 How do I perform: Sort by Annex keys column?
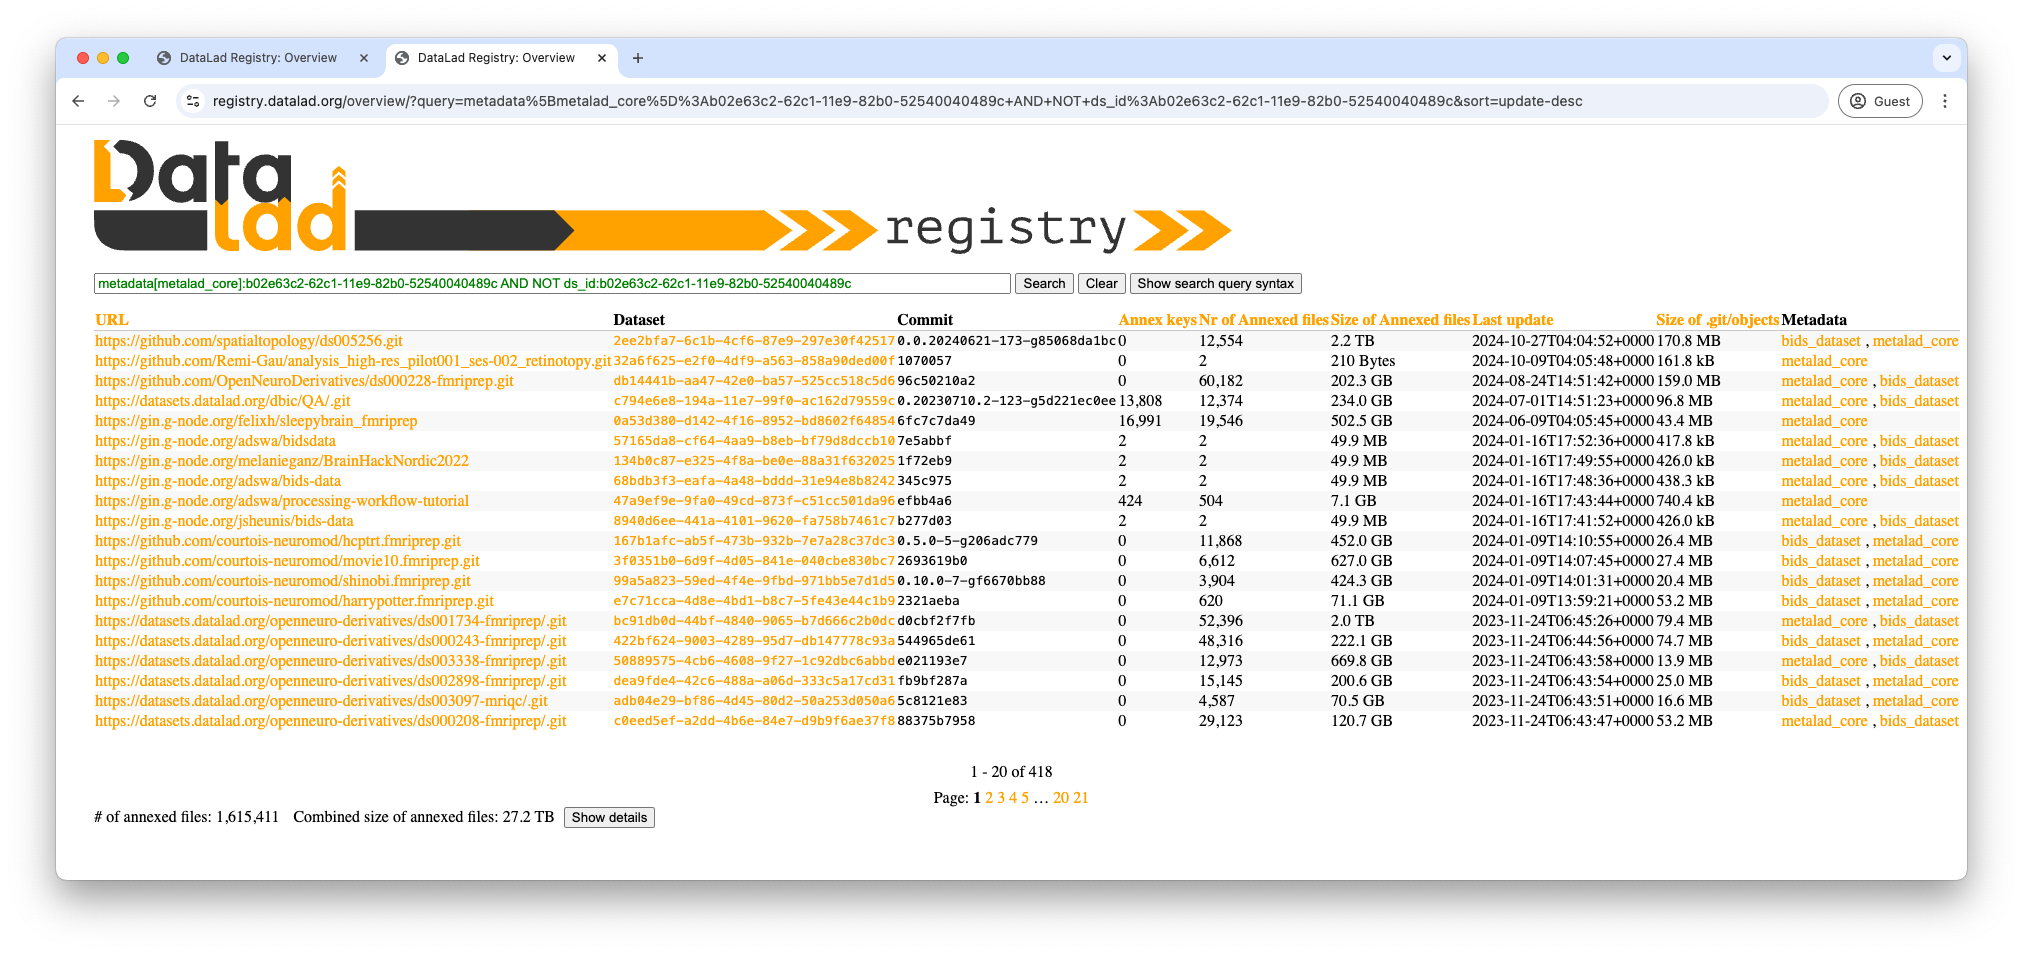click(1157, 320)
